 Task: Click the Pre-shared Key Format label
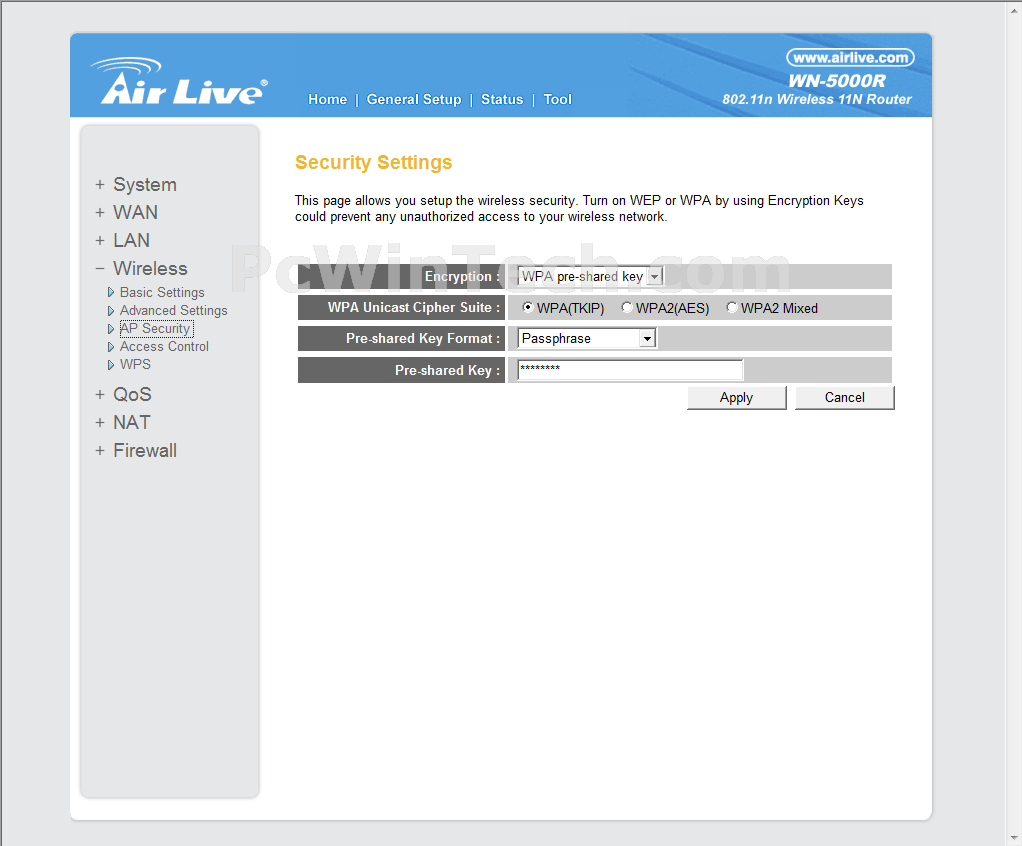click(x=423, y=339)
